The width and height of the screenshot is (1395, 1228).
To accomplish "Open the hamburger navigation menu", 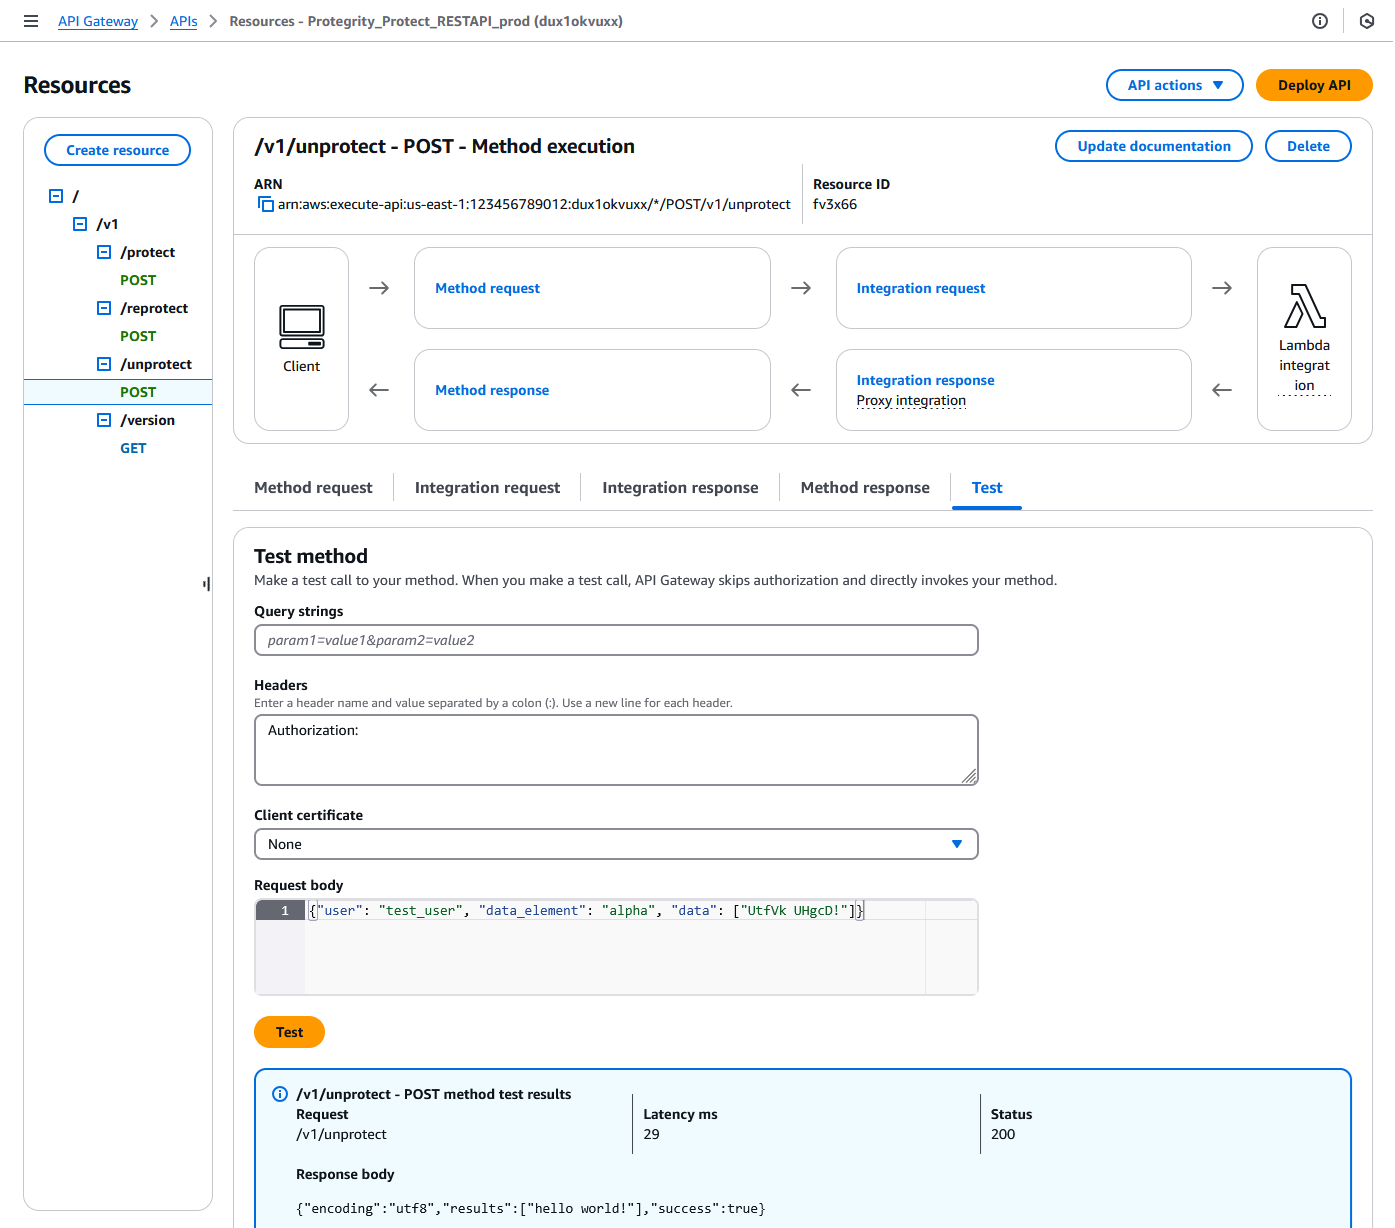I will 31,21.
